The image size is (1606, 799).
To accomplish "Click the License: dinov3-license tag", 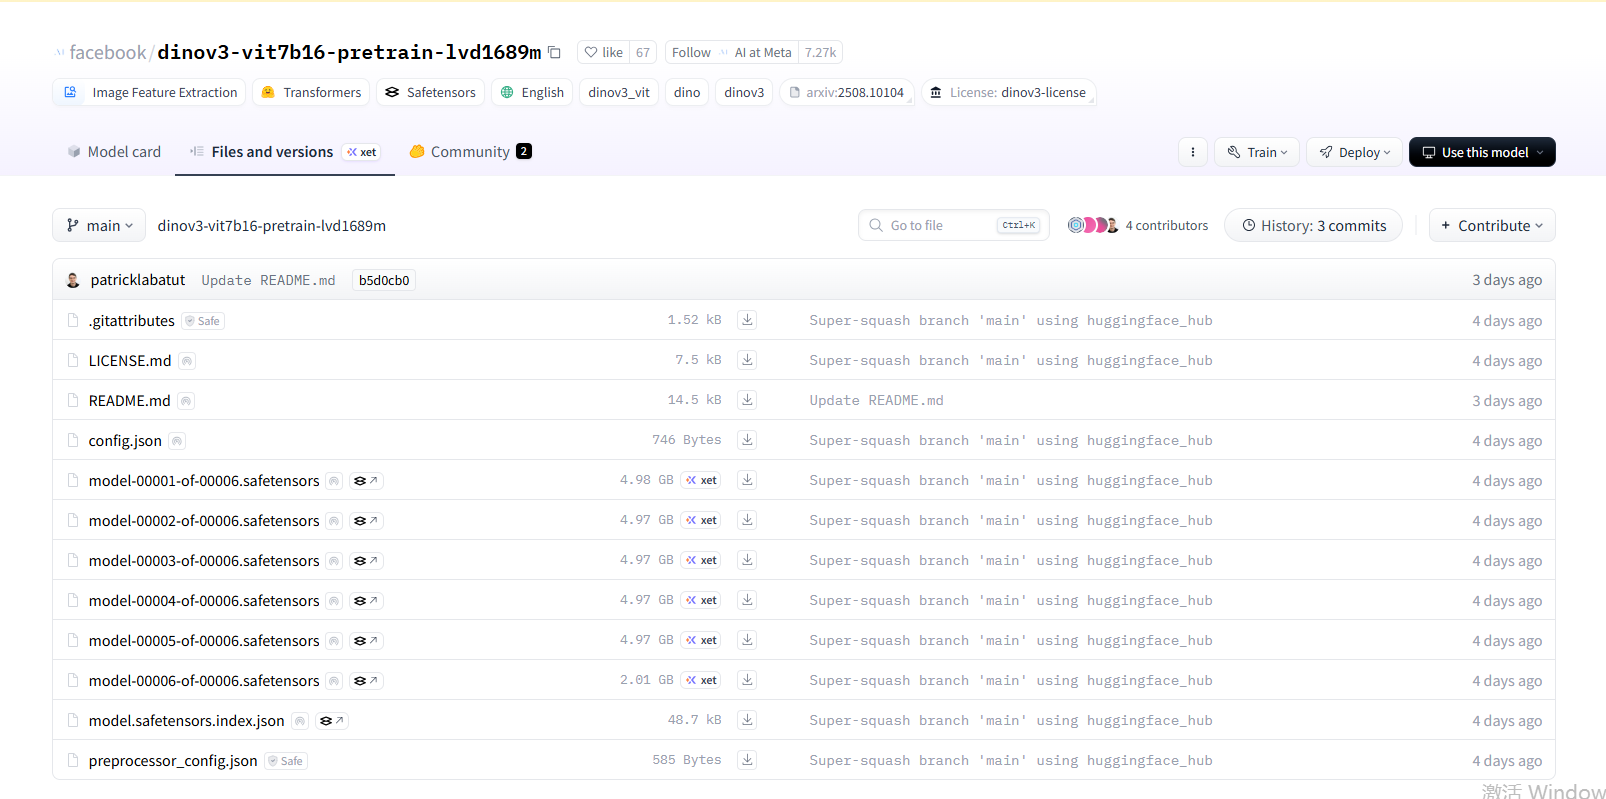I will (1008, 92).
